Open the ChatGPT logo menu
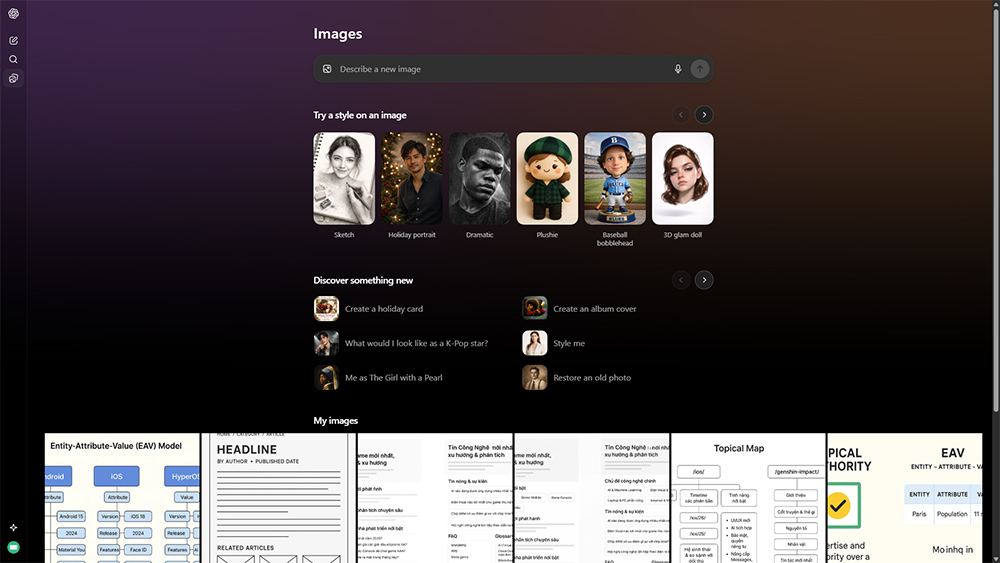The image size is (1000, 563). pyautogui.click(x=13, y=13)
